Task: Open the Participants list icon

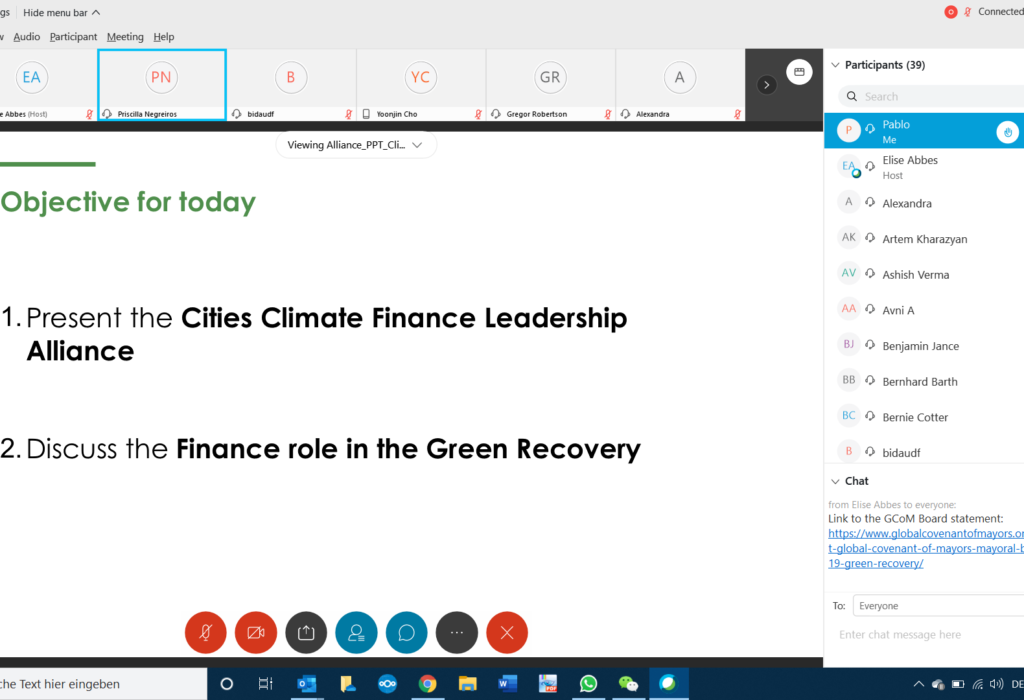Action: [x=356, y=632]
